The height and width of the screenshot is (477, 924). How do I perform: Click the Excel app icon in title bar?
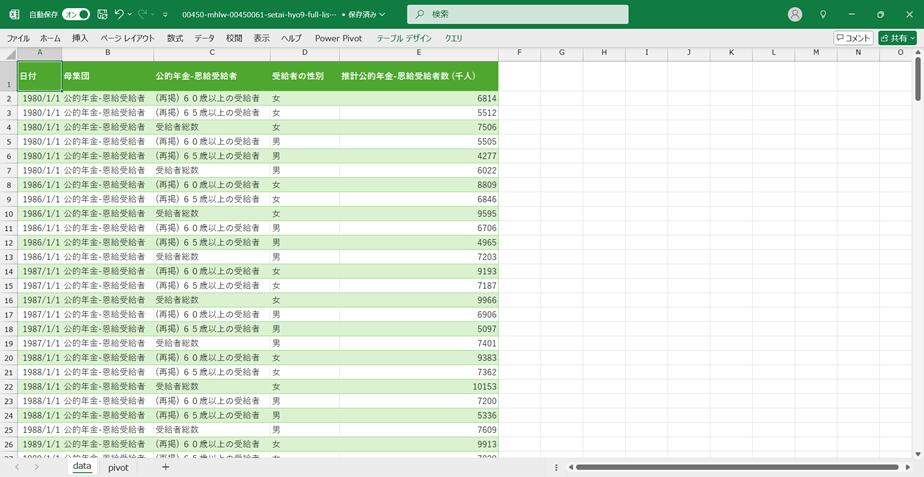pos(14,15)
